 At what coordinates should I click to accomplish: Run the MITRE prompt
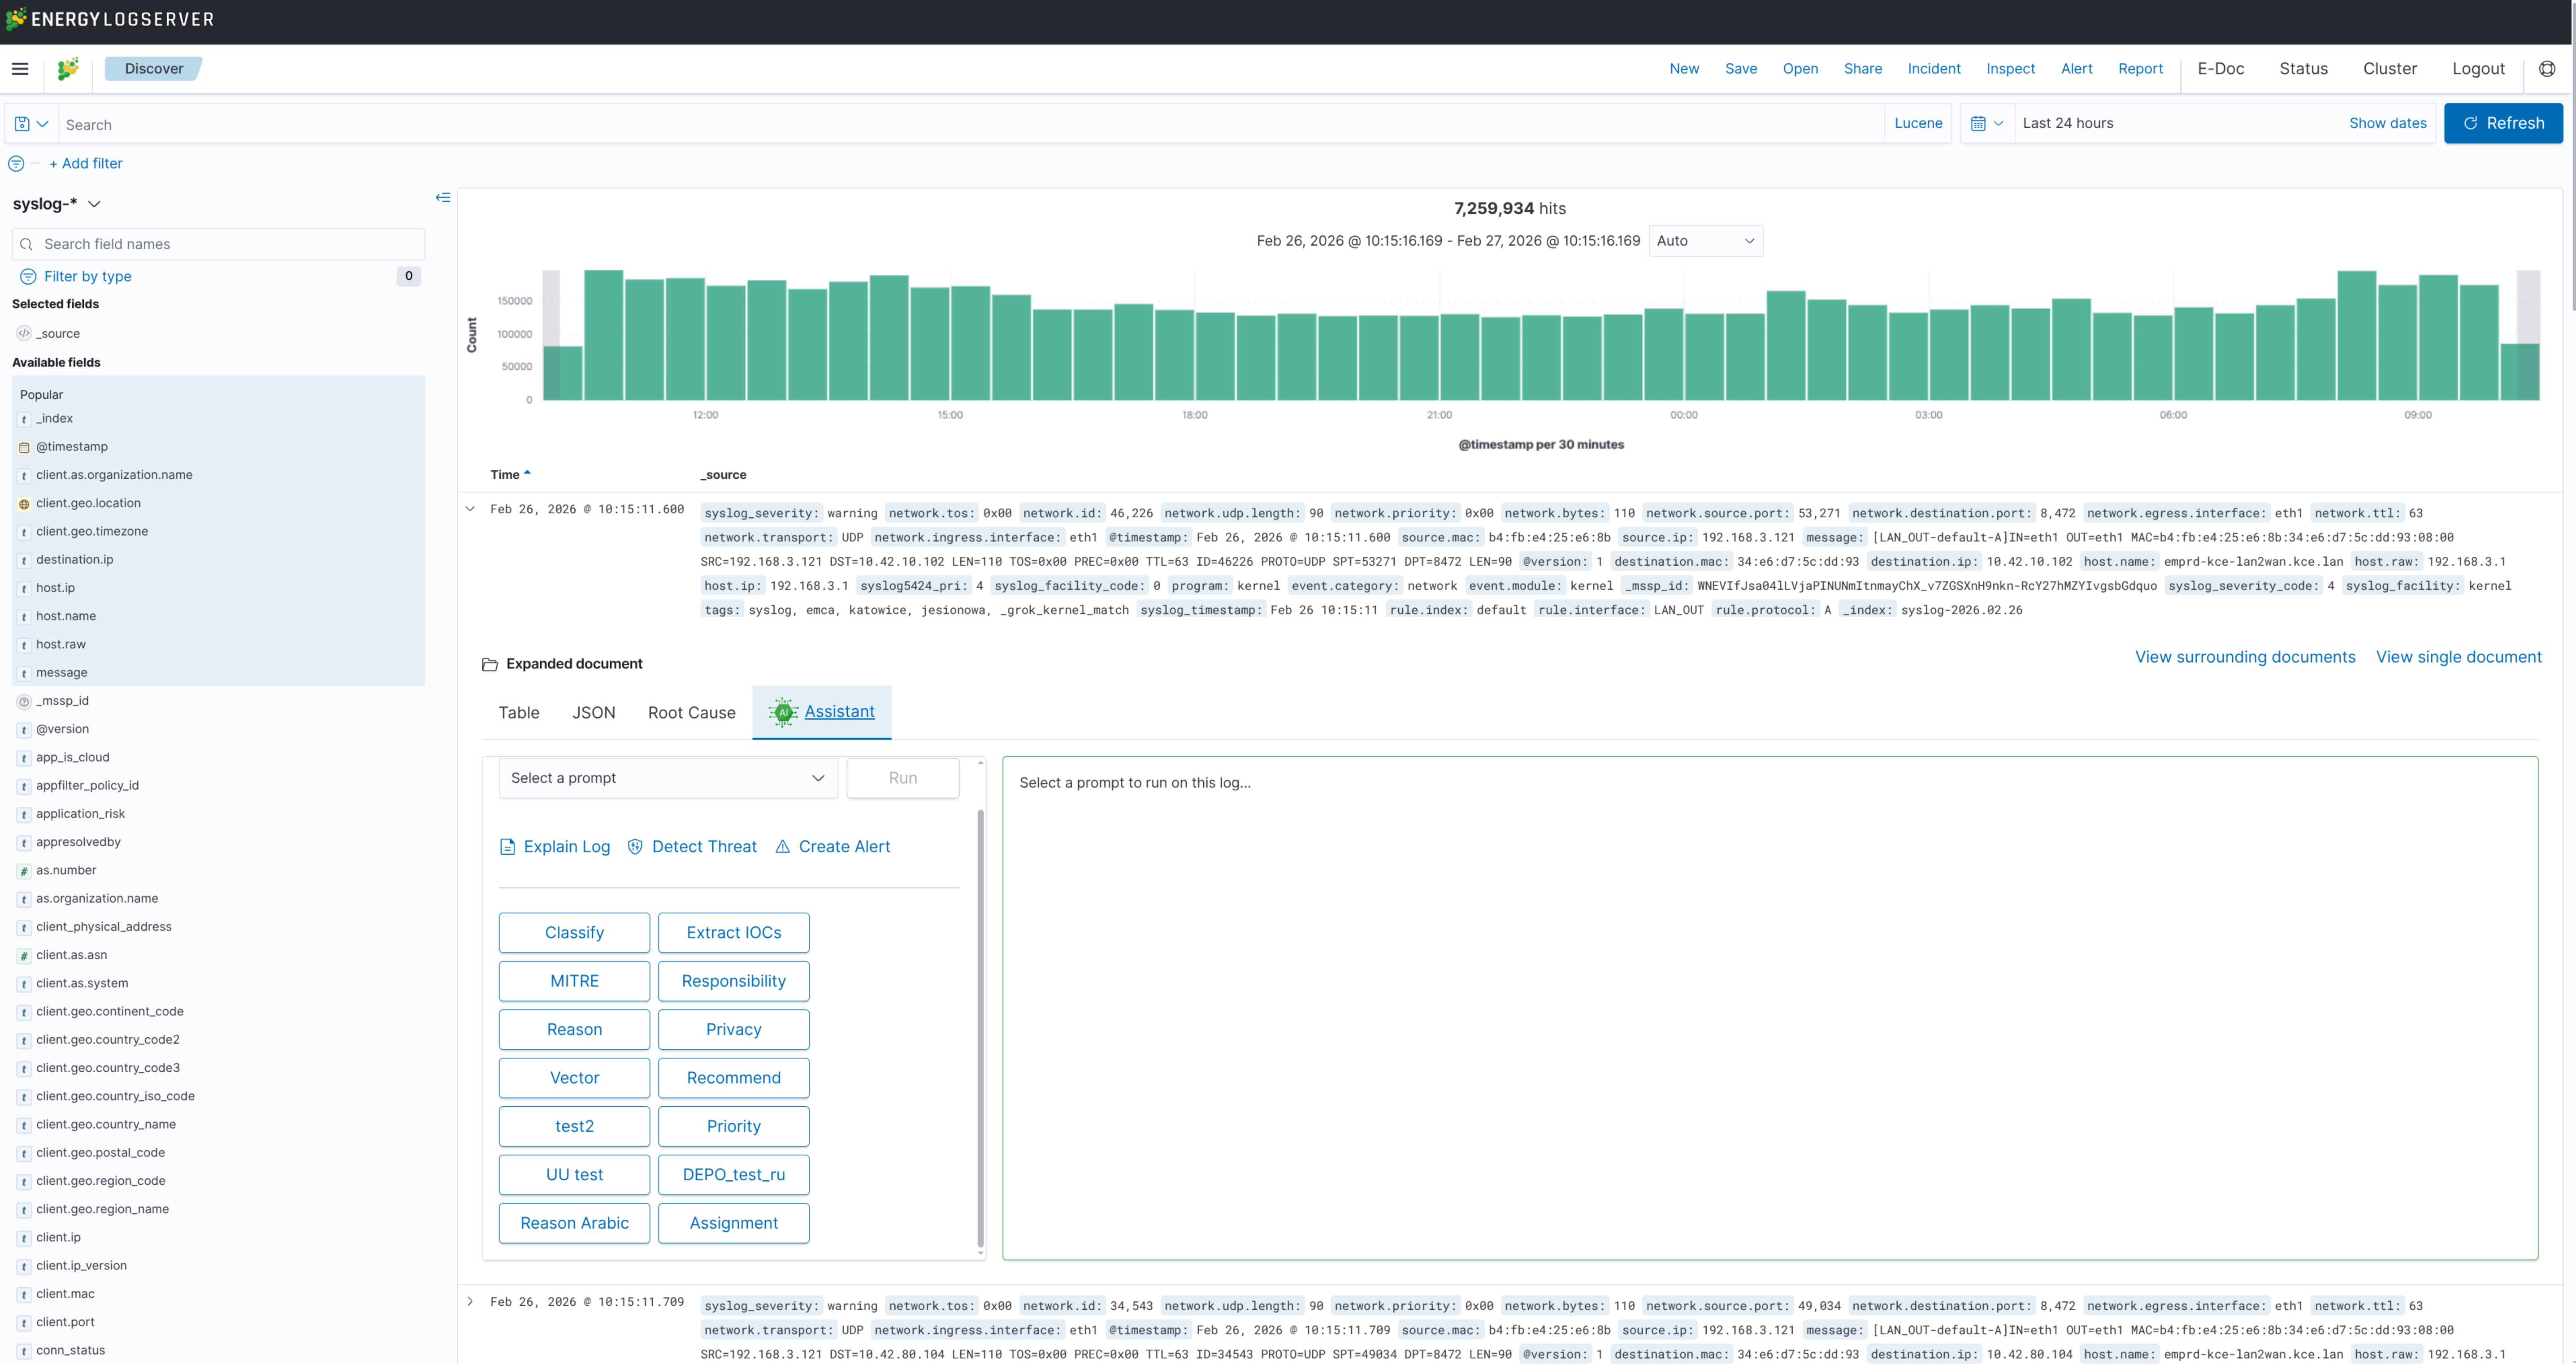(574, 981)
